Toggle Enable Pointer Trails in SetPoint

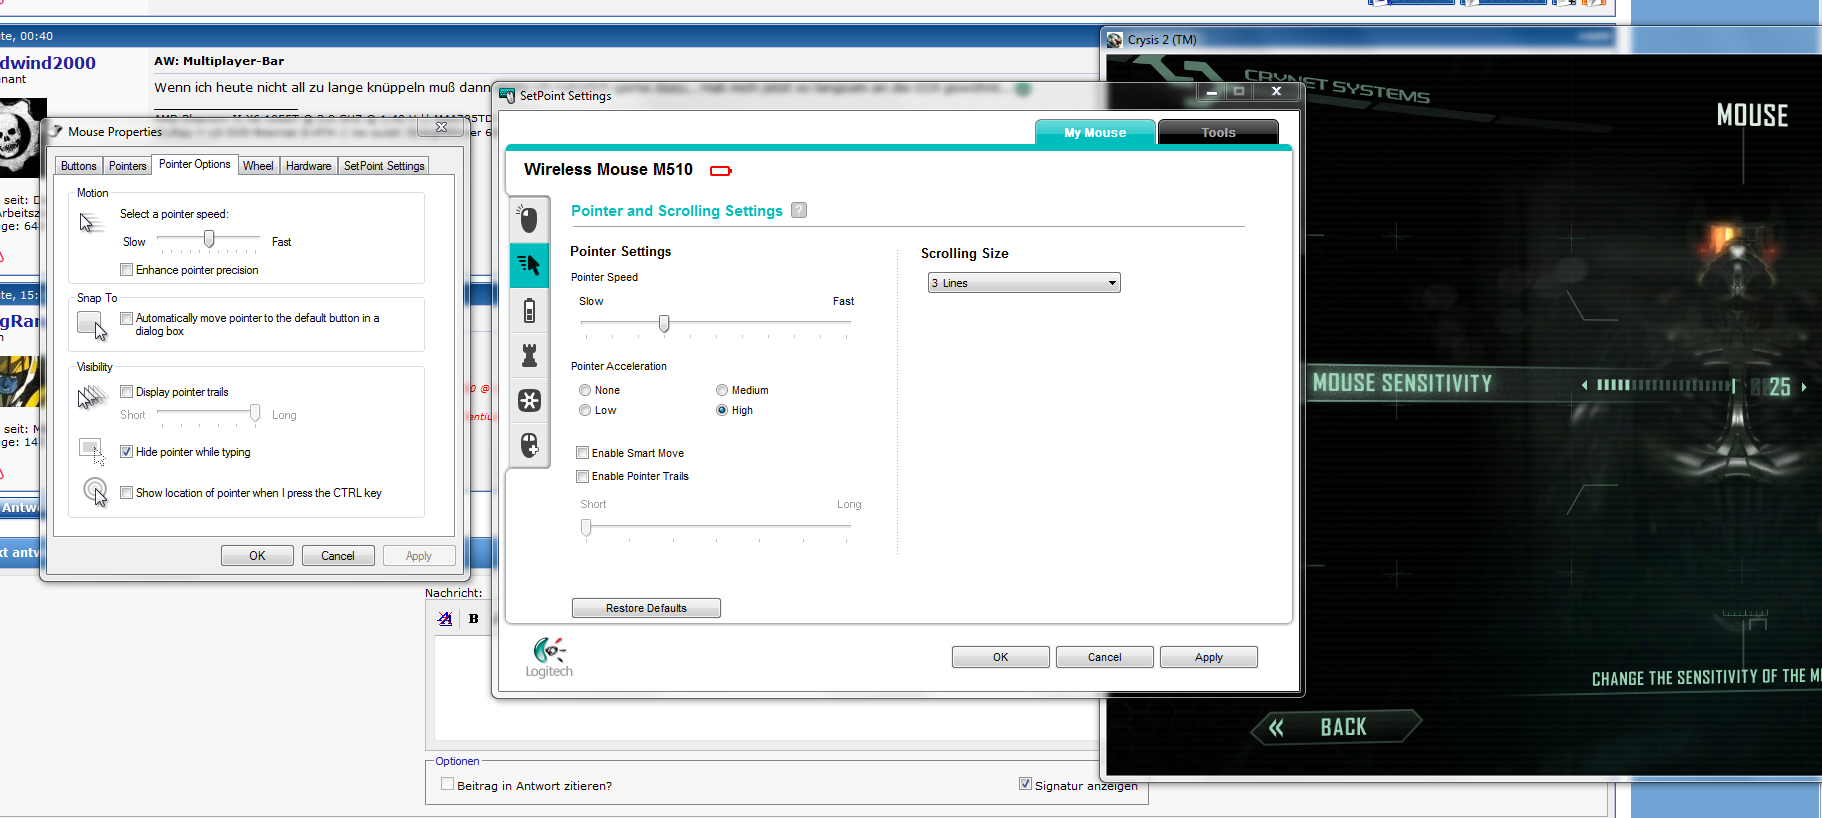582,476
